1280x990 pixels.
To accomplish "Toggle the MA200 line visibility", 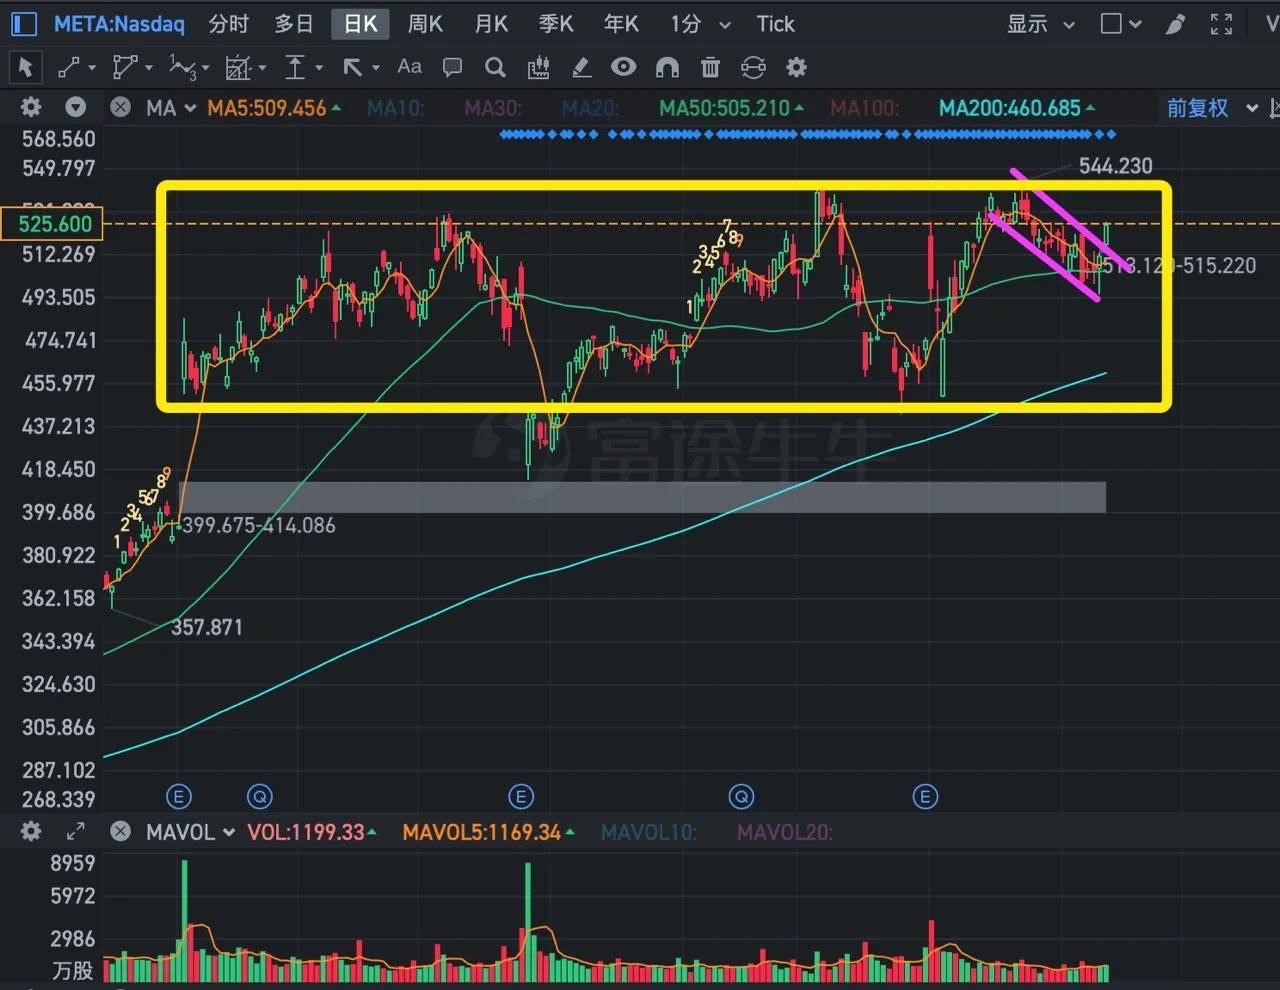I will [x=1016, y=107].
